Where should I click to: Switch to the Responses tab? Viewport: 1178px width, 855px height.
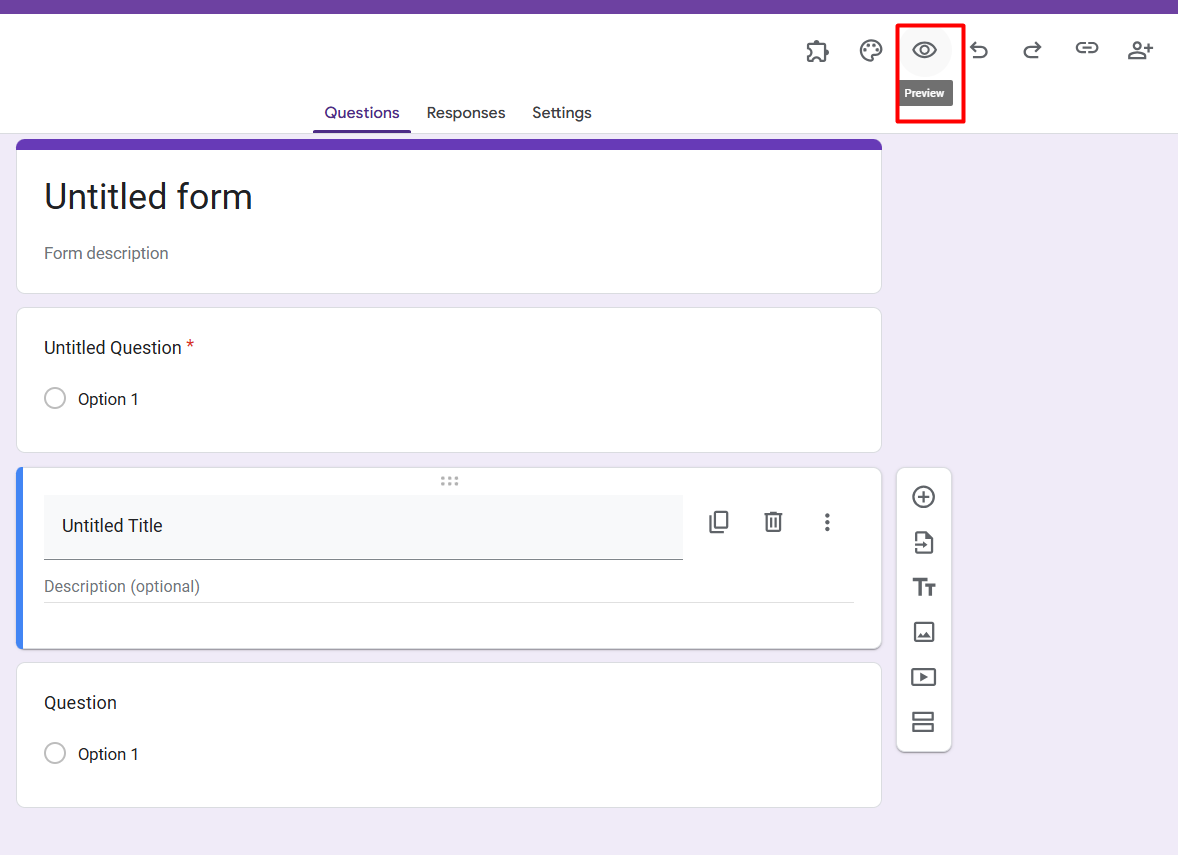[466, 113]
